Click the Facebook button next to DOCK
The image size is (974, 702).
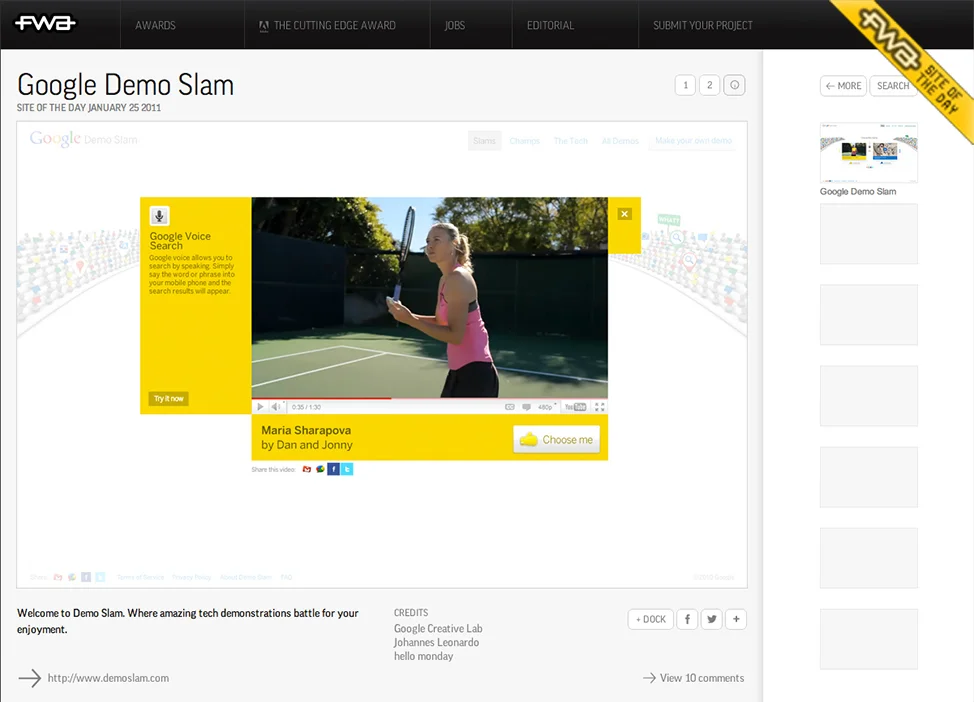click(687, 619)
